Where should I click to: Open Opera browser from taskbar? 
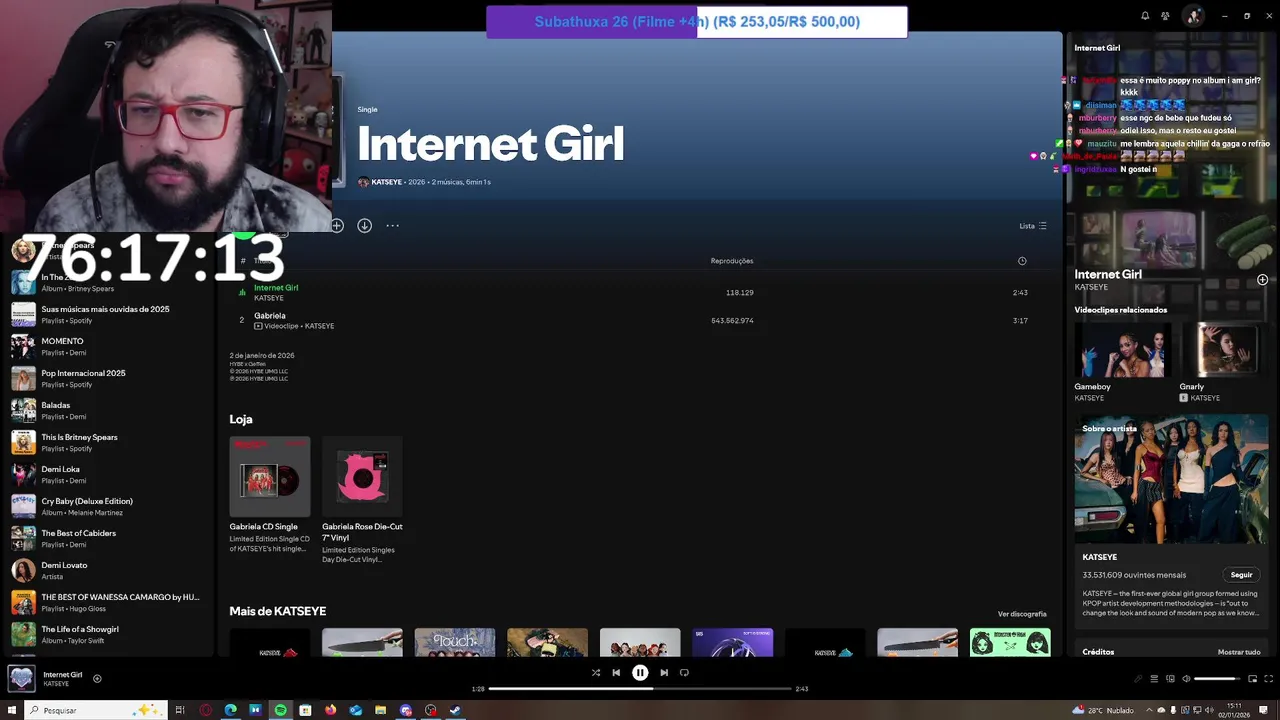coord(206,710)
